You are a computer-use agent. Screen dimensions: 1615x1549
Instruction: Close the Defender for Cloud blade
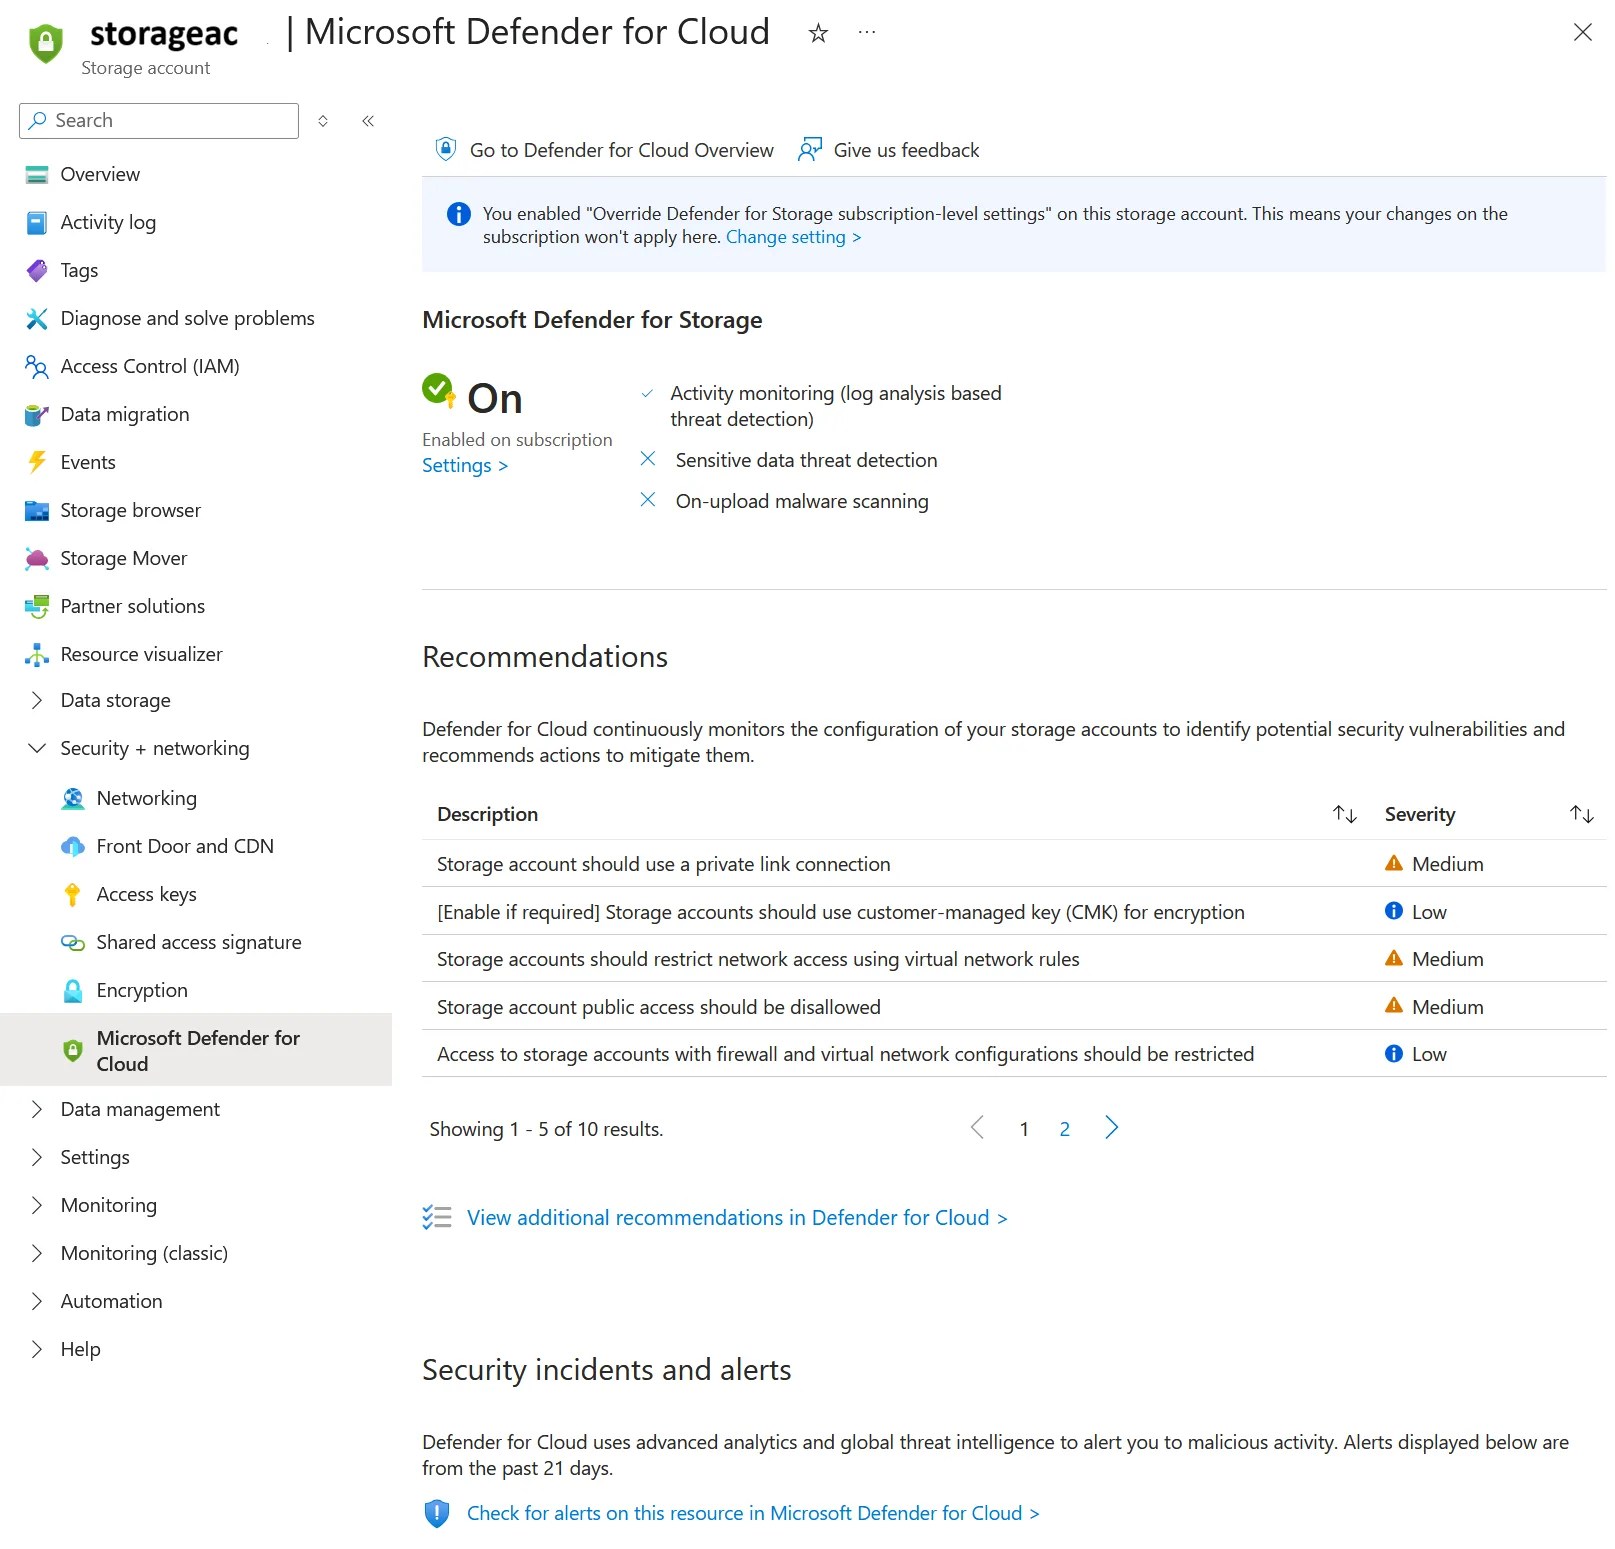(1583, 33)
